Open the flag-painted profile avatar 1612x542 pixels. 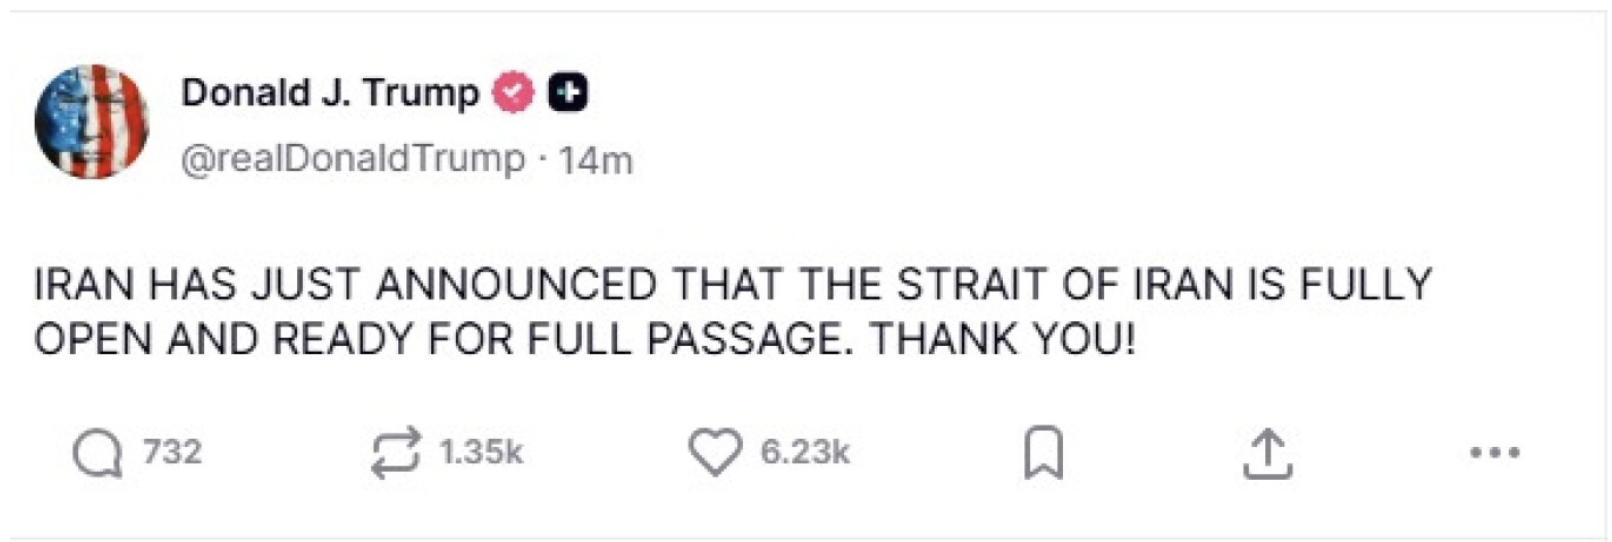91,122
